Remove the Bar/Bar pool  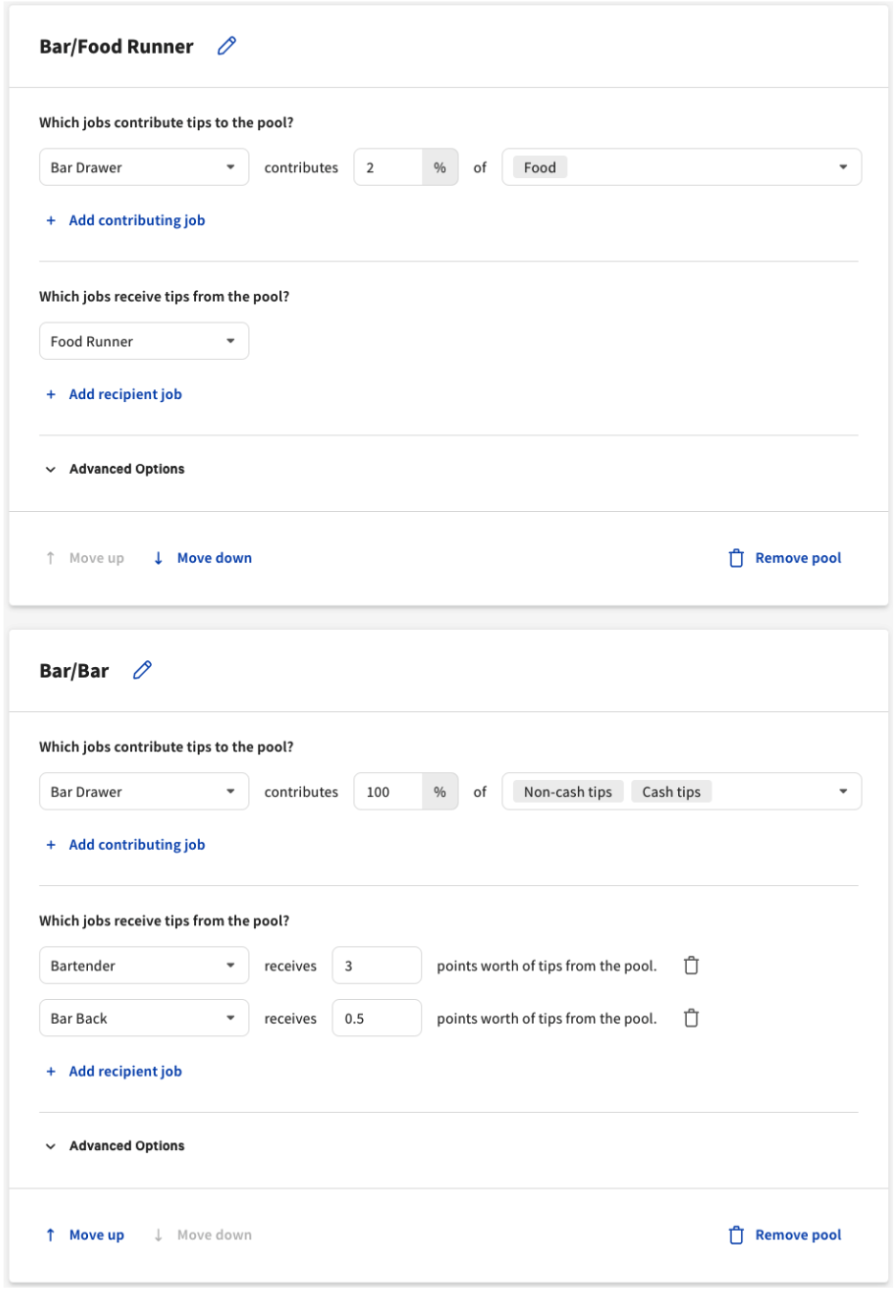(785, 1235)
